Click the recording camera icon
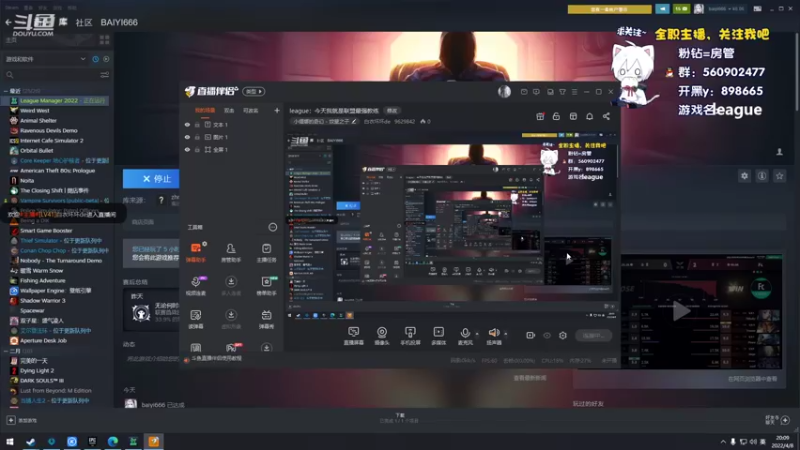800x450 pixels. [x=530, y=335]
